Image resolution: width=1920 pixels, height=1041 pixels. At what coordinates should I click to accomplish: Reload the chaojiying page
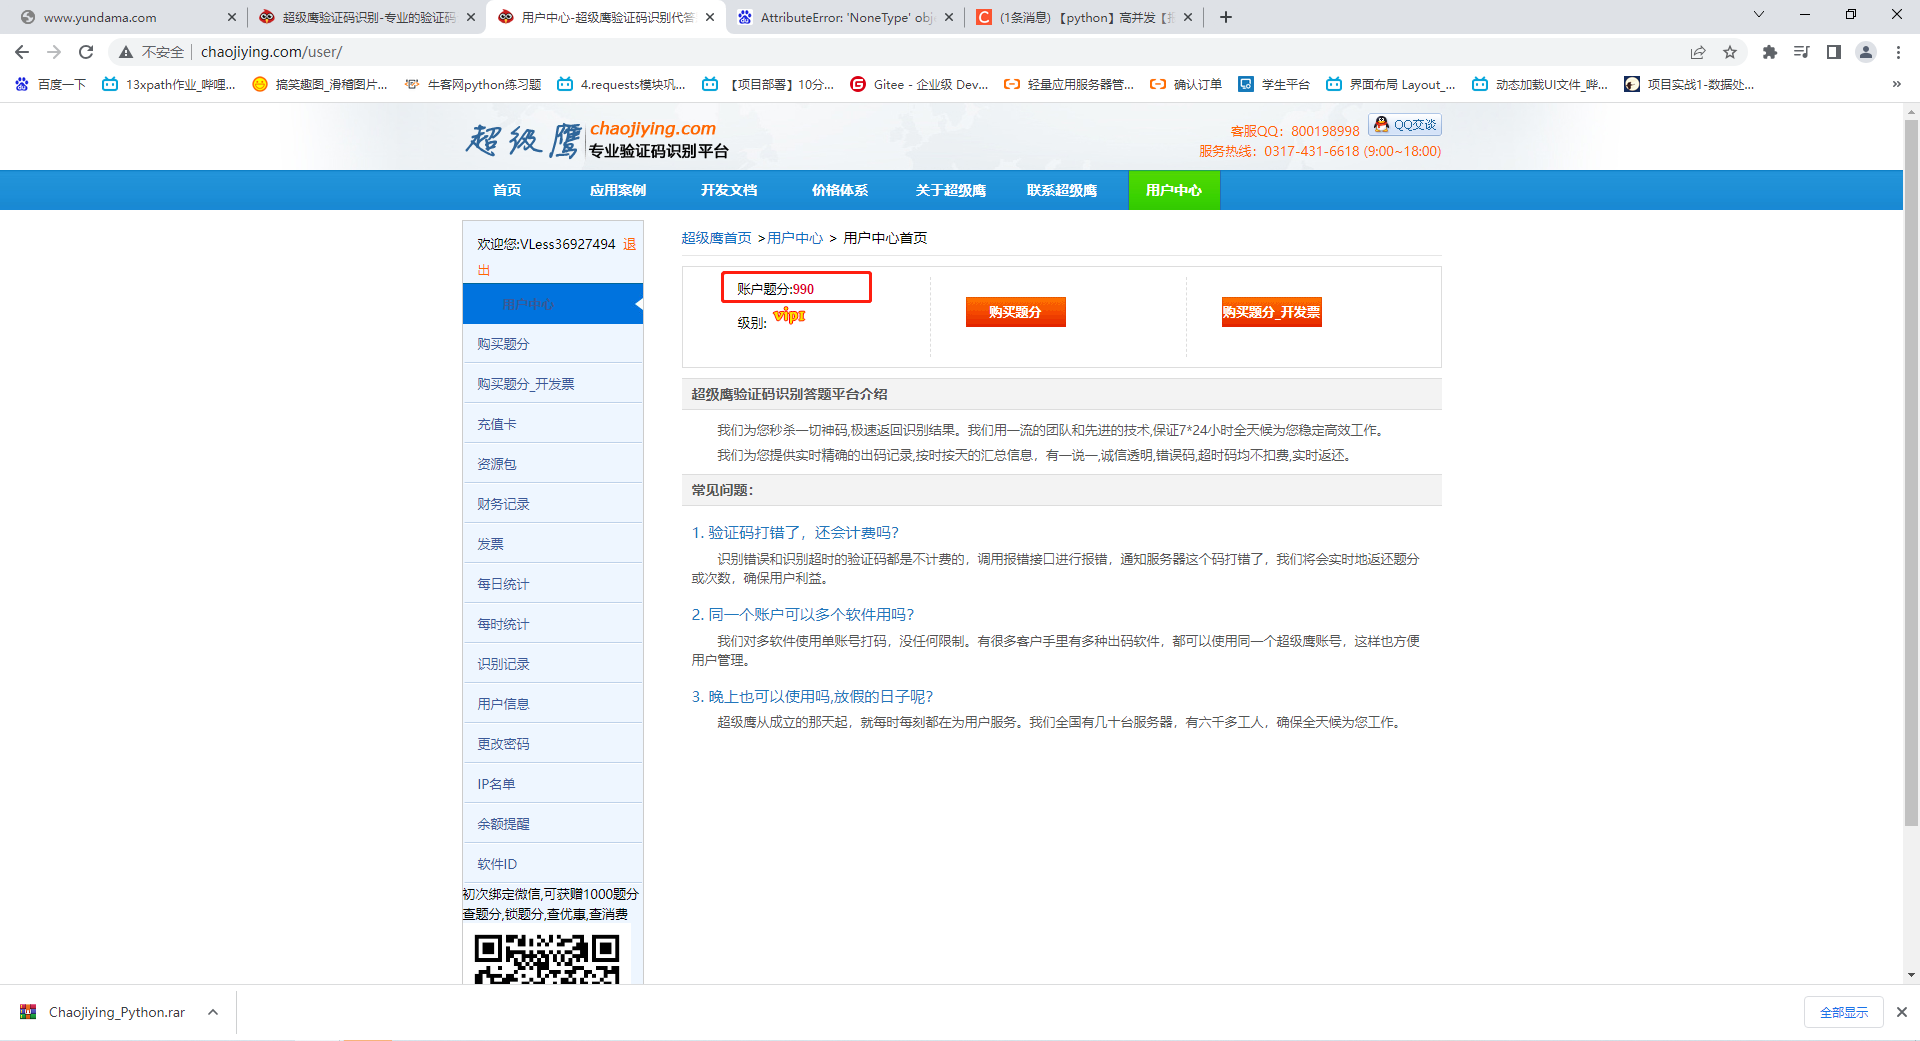pyautogui.click(x=86, y=52)
